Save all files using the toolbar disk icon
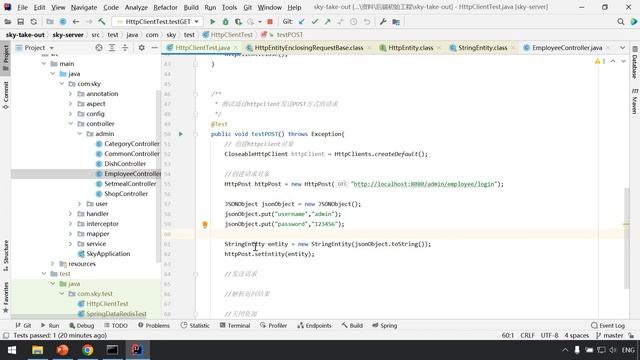This screenshot has width=640, height=360. click(x=20, y=22)
